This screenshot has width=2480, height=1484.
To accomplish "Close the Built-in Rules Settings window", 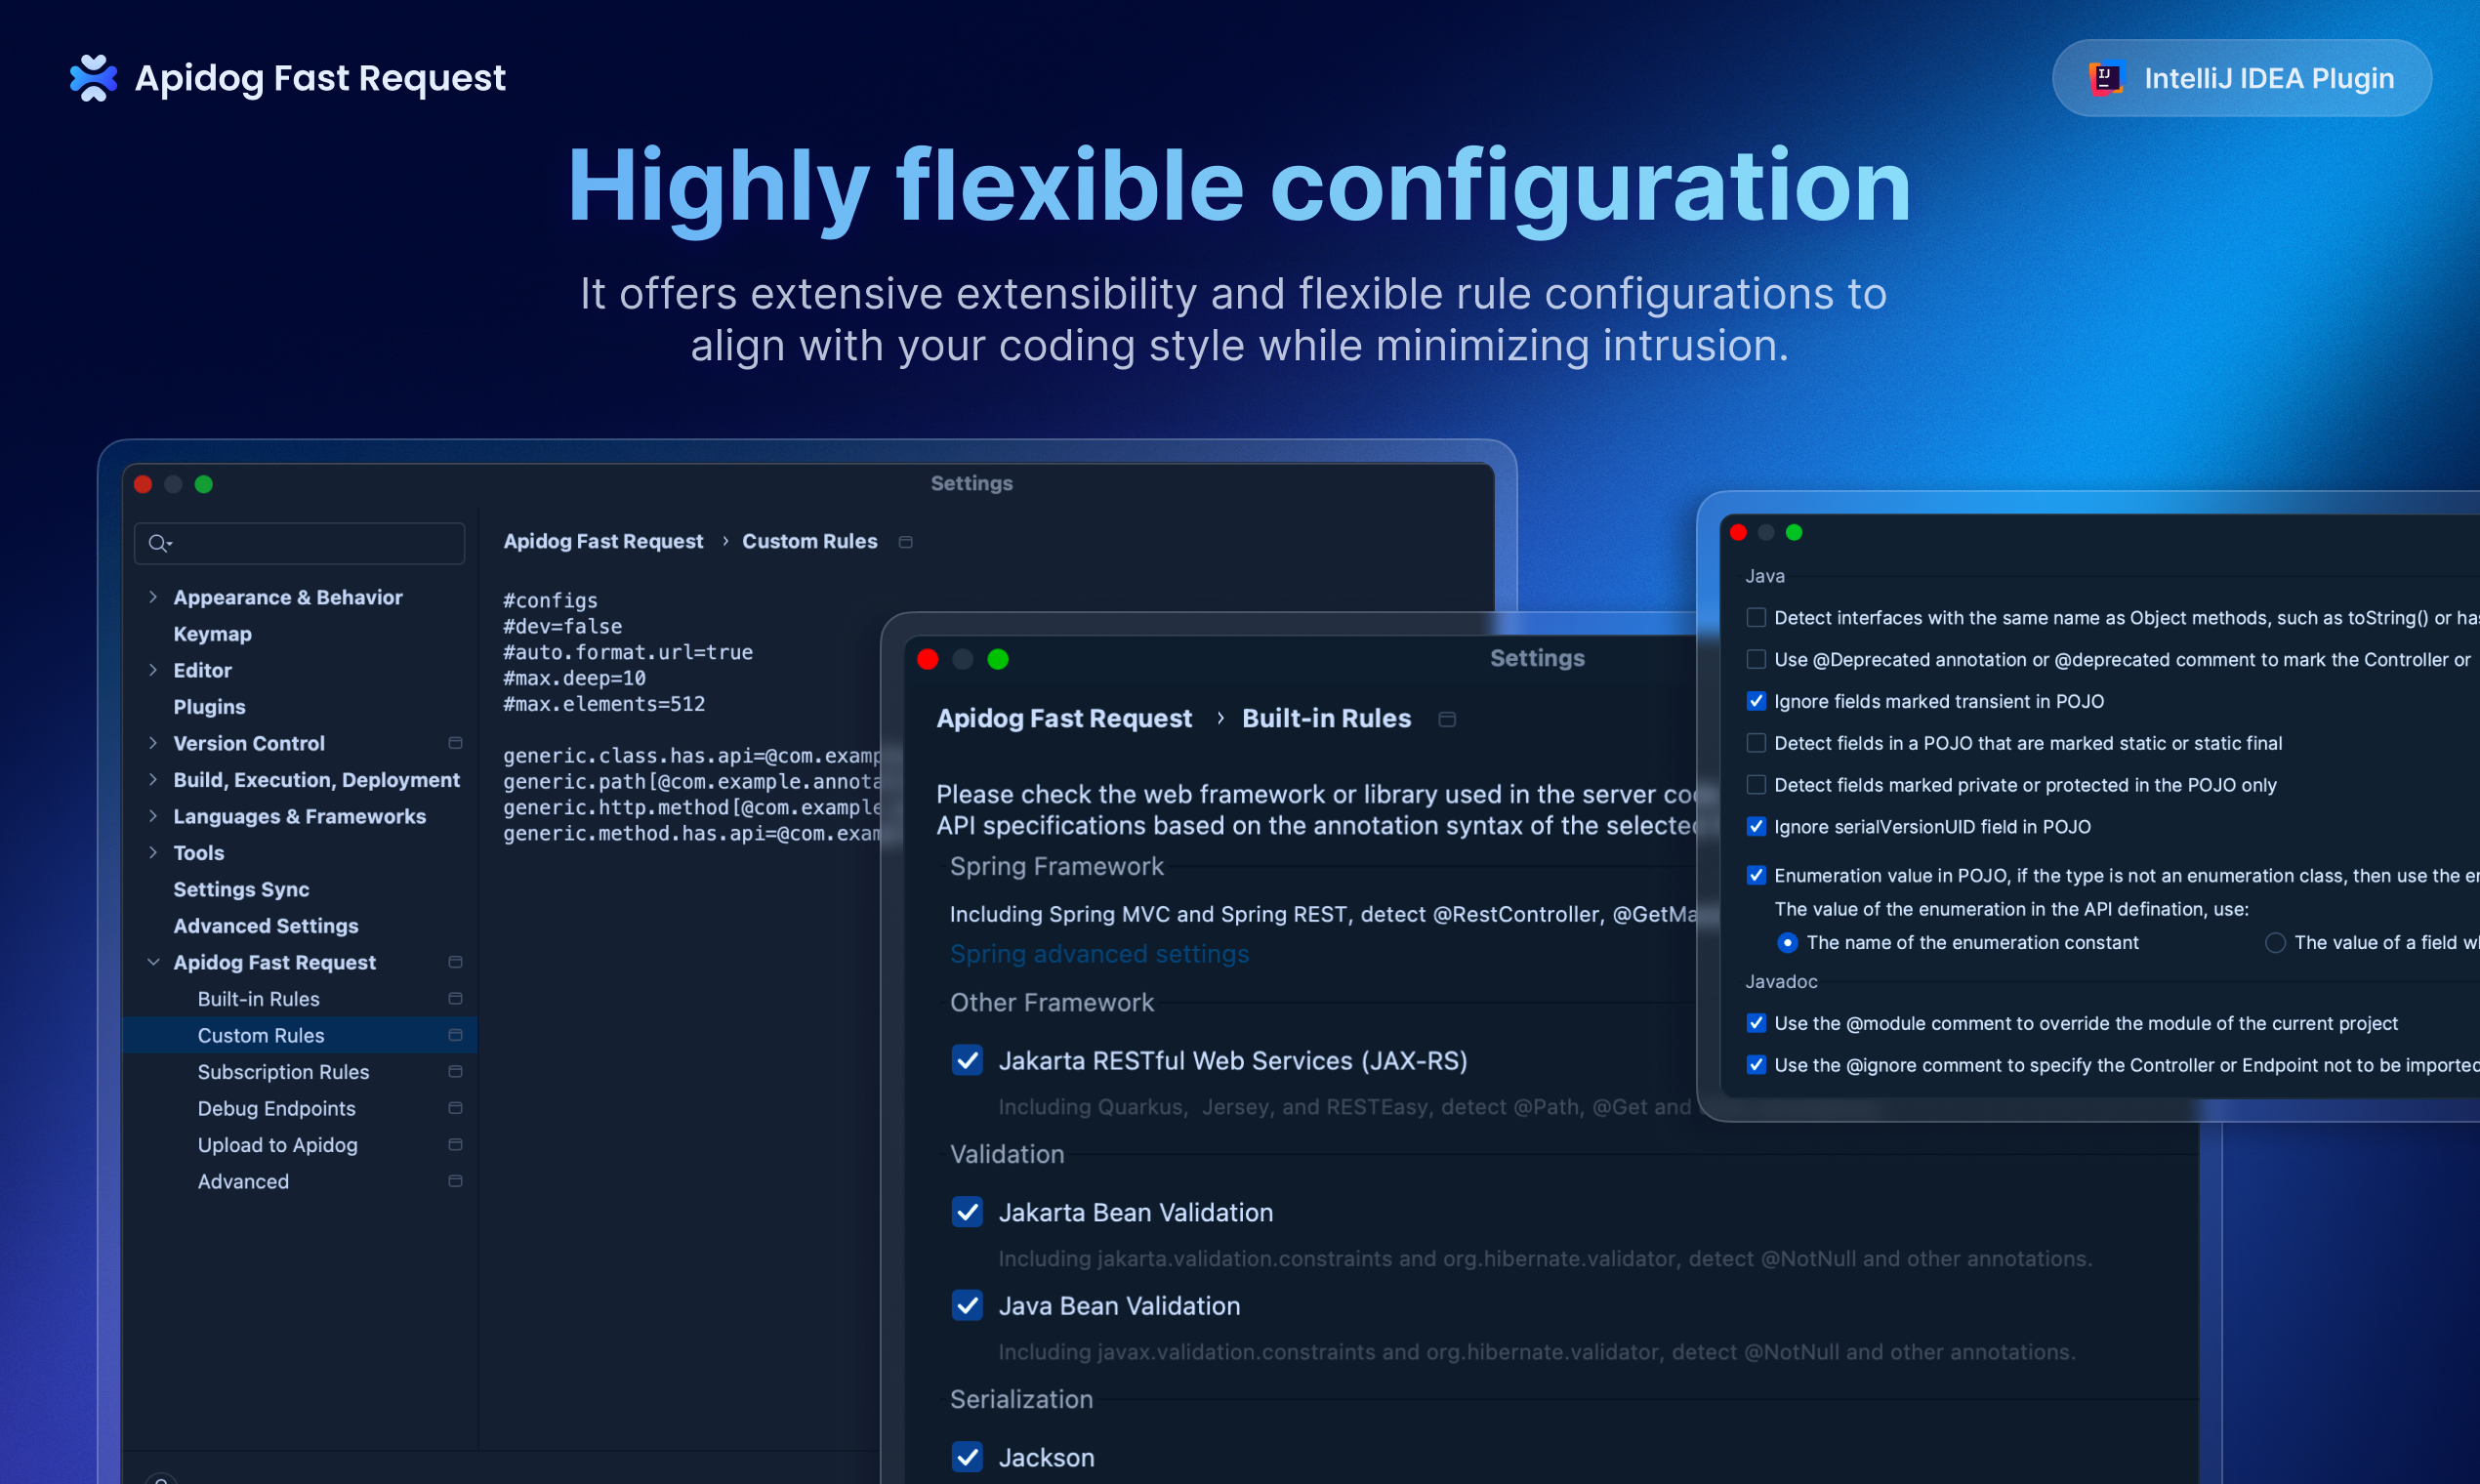I will coord(928,659).
